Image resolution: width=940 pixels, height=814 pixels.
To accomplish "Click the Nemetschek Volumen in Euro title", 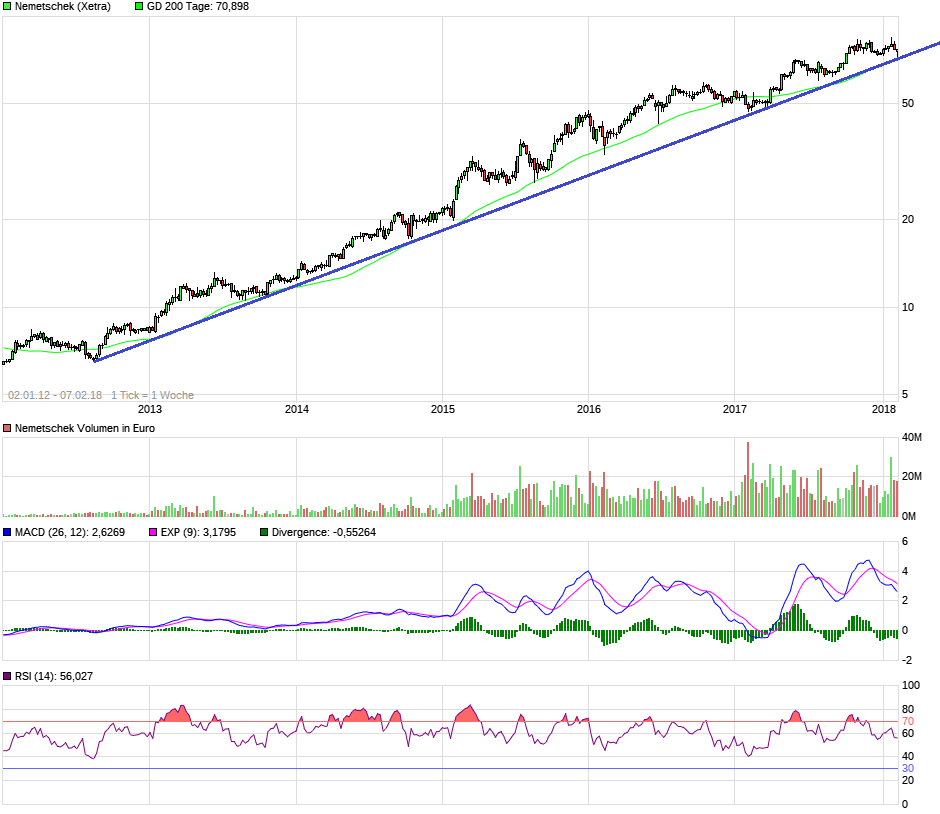I will [x=85, y=428].
